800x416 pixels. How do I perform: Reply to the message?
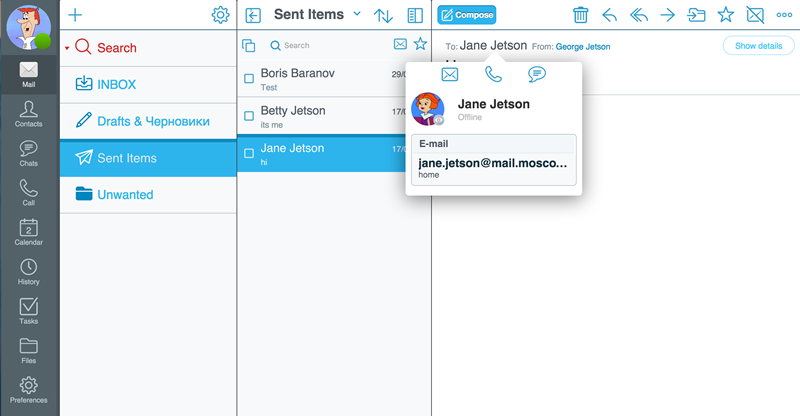610,15
